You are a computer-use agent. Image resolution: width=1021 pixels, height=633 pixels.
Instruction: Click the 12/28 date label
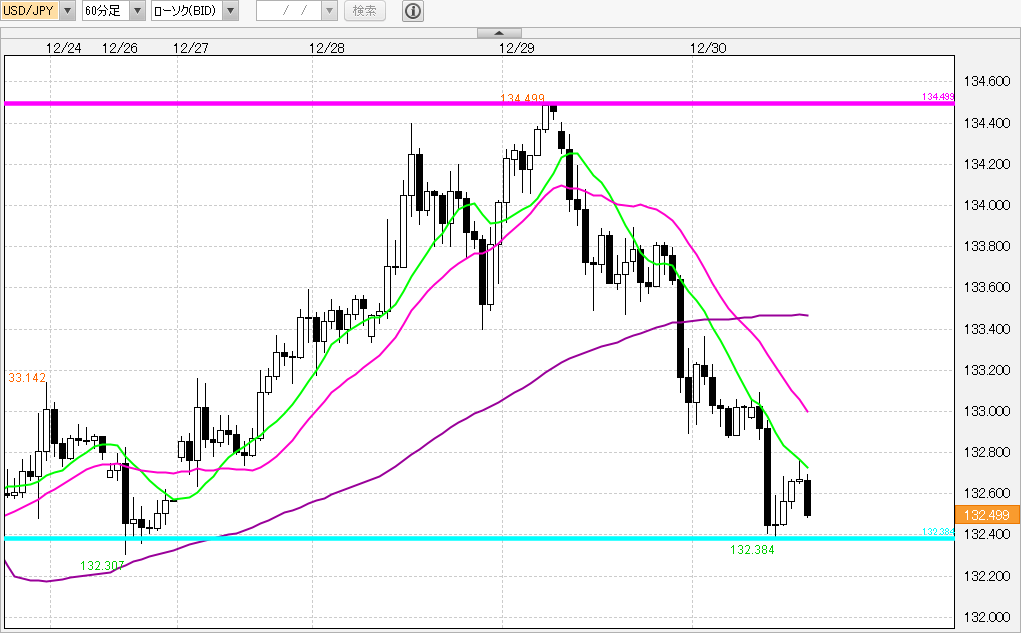point(327,48)
